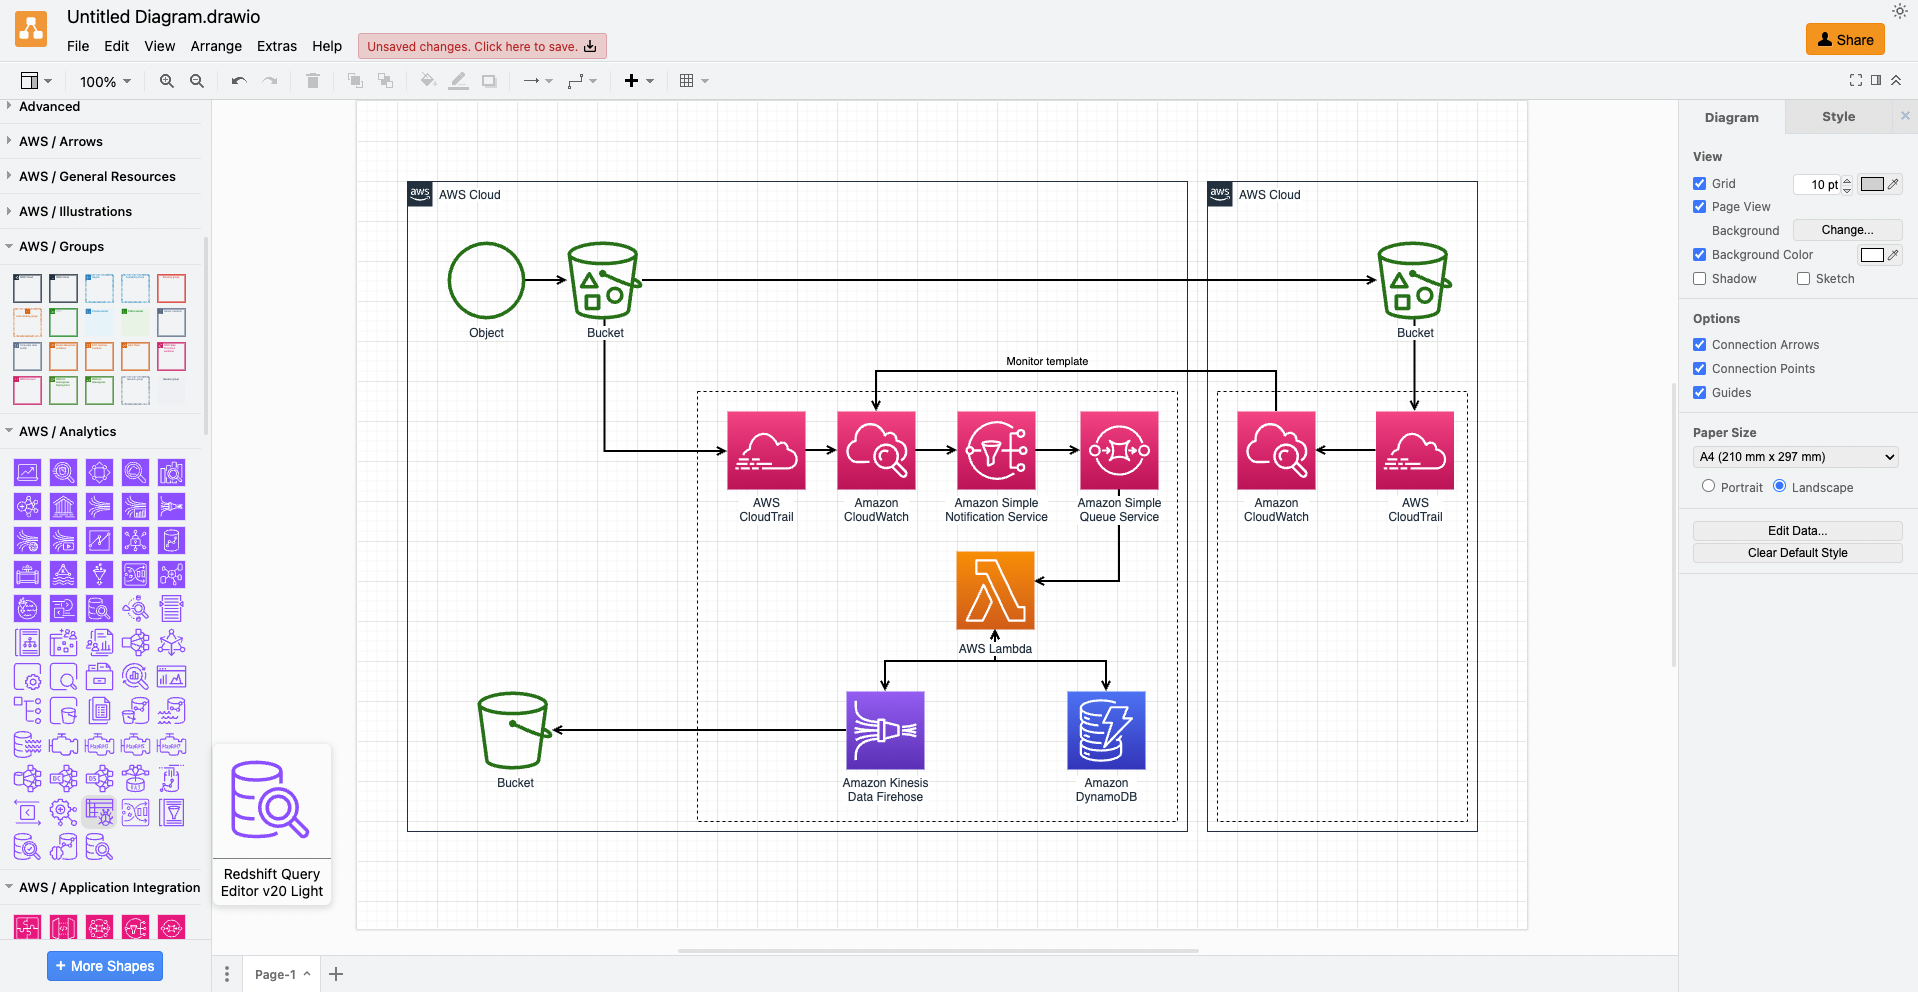Open the paper size A4 dropdown
The image size is (1918, 992).
1796,457
